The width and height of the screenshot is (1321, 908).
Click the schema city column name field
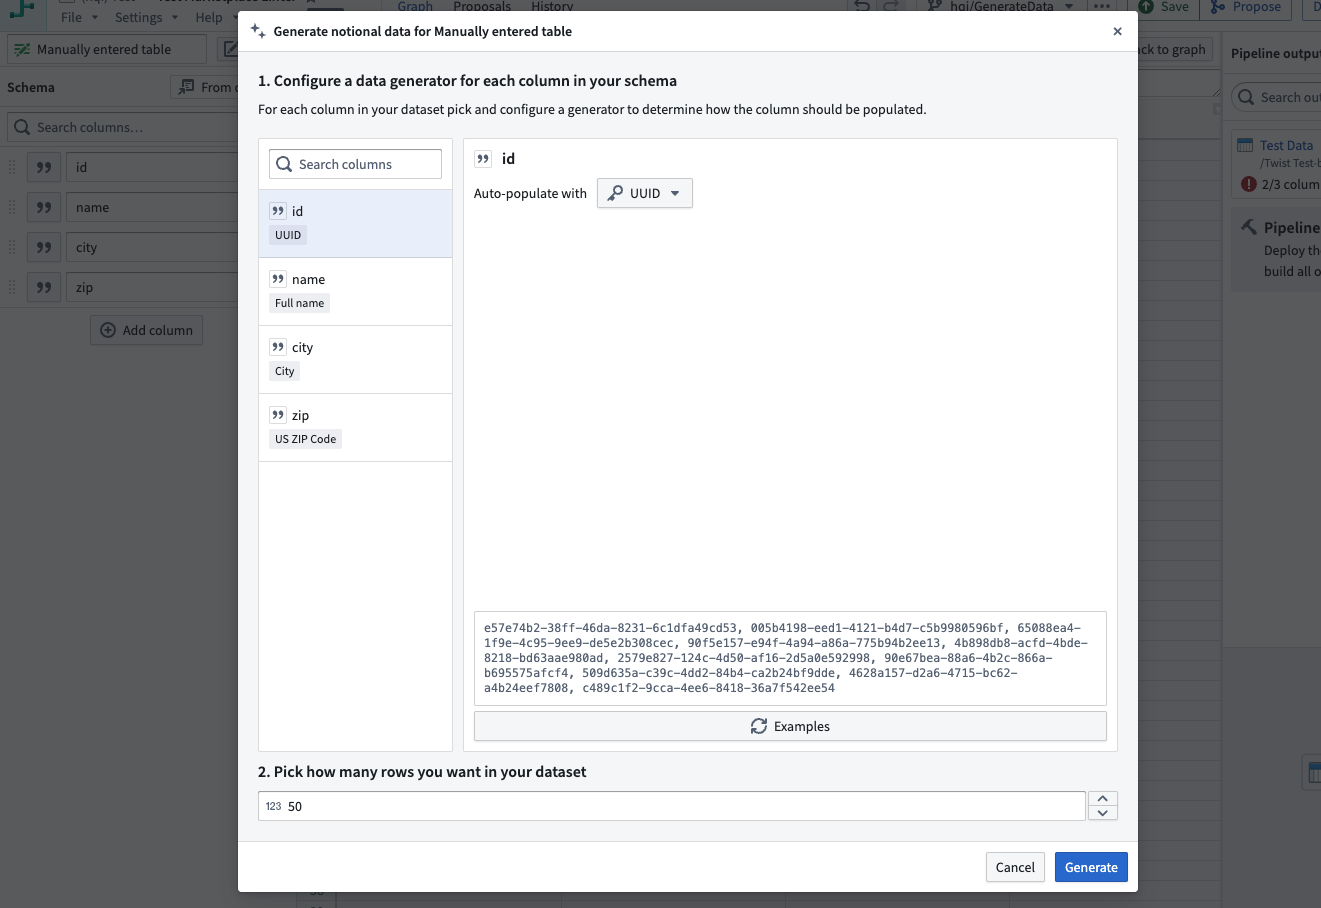pos(152,247)
